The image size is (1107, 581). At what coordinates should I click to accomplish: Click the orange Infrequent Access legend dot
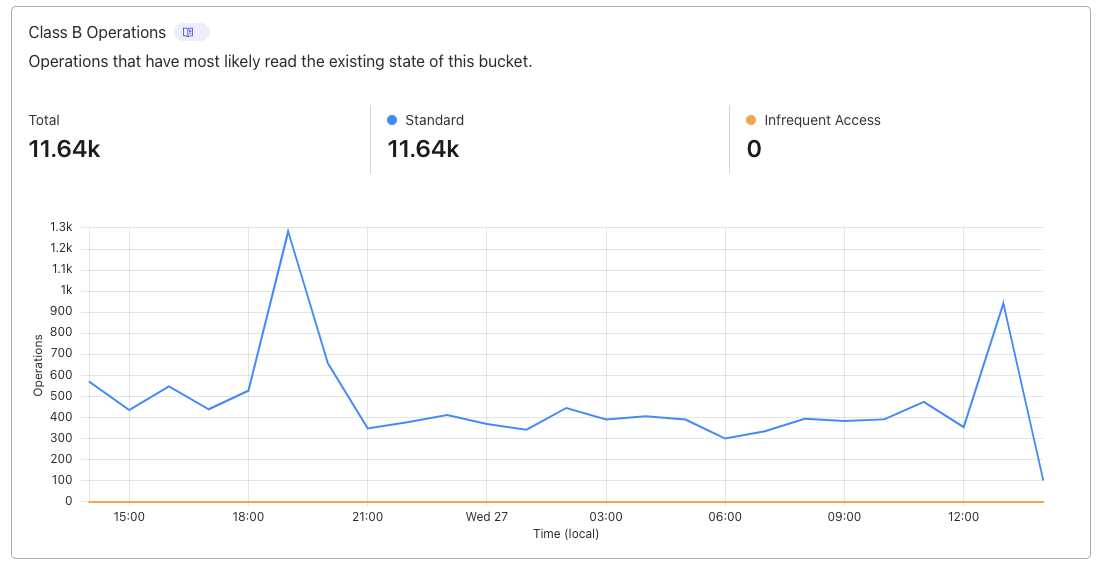[x=751, y=120]
